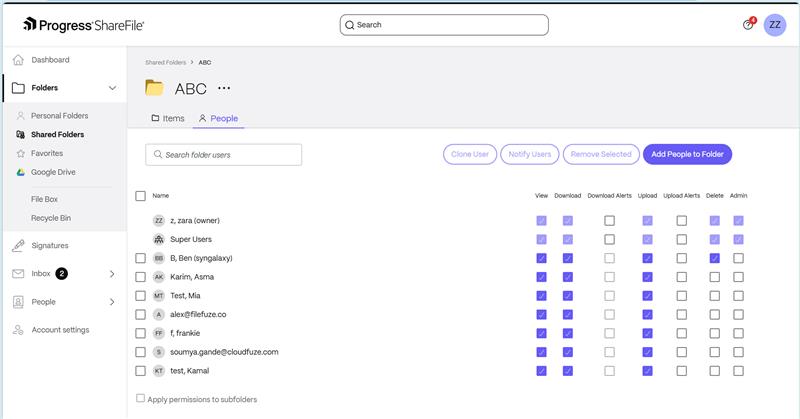
Task: Collapse the Folders section chevron
Action: [x=112, y=88]
